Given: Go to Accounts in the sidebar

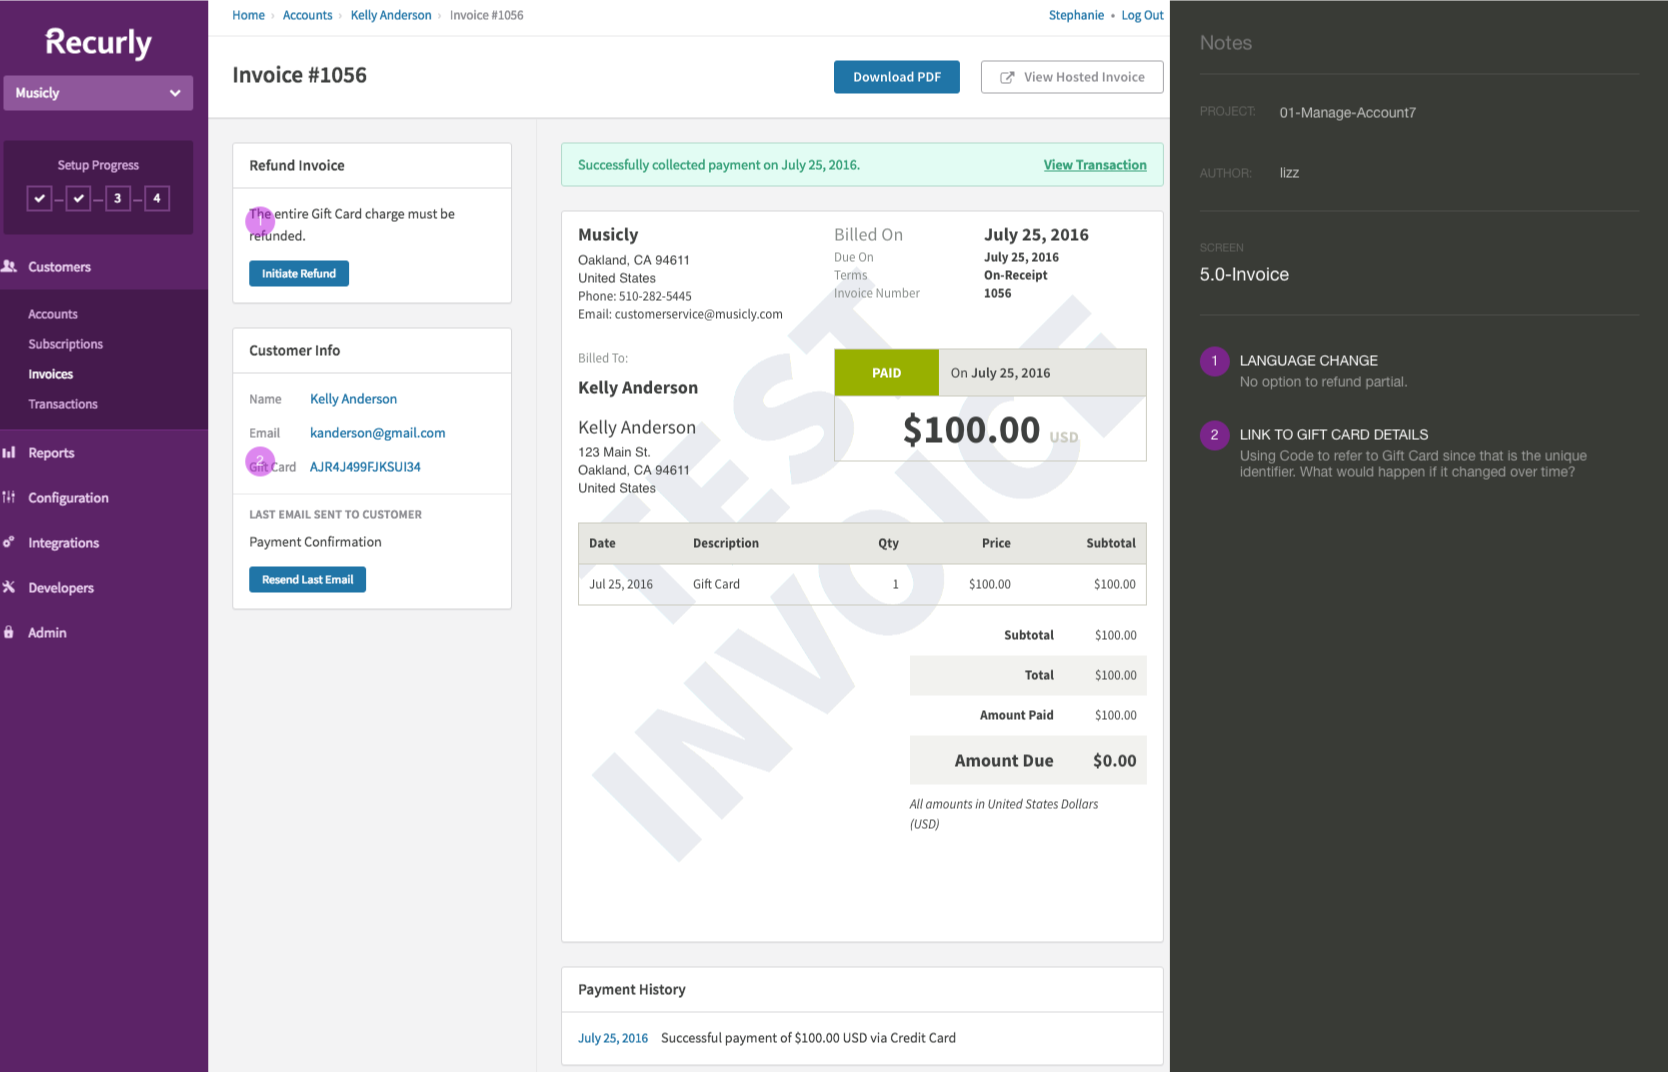Looking at the screenshot, I should tap(53, 314).
